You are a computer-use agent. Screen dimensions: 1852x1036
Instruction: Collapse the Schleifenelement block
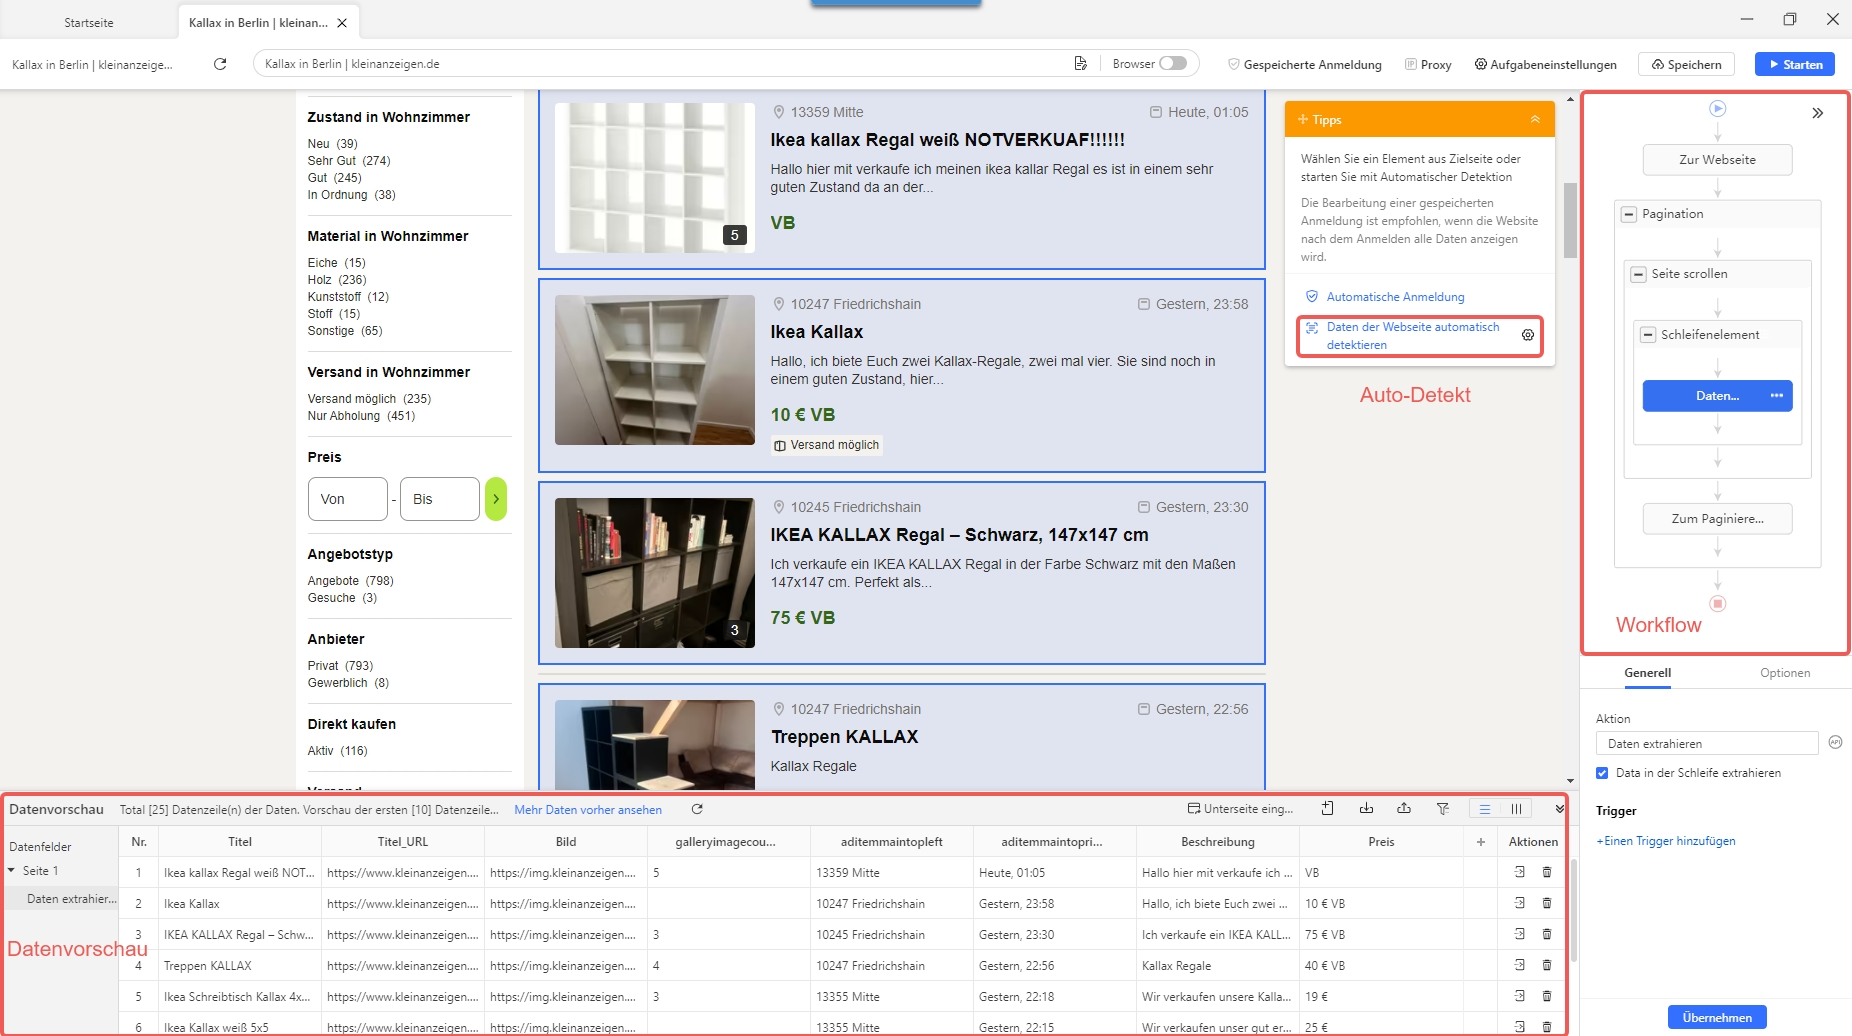click(x=1648, y=335)
